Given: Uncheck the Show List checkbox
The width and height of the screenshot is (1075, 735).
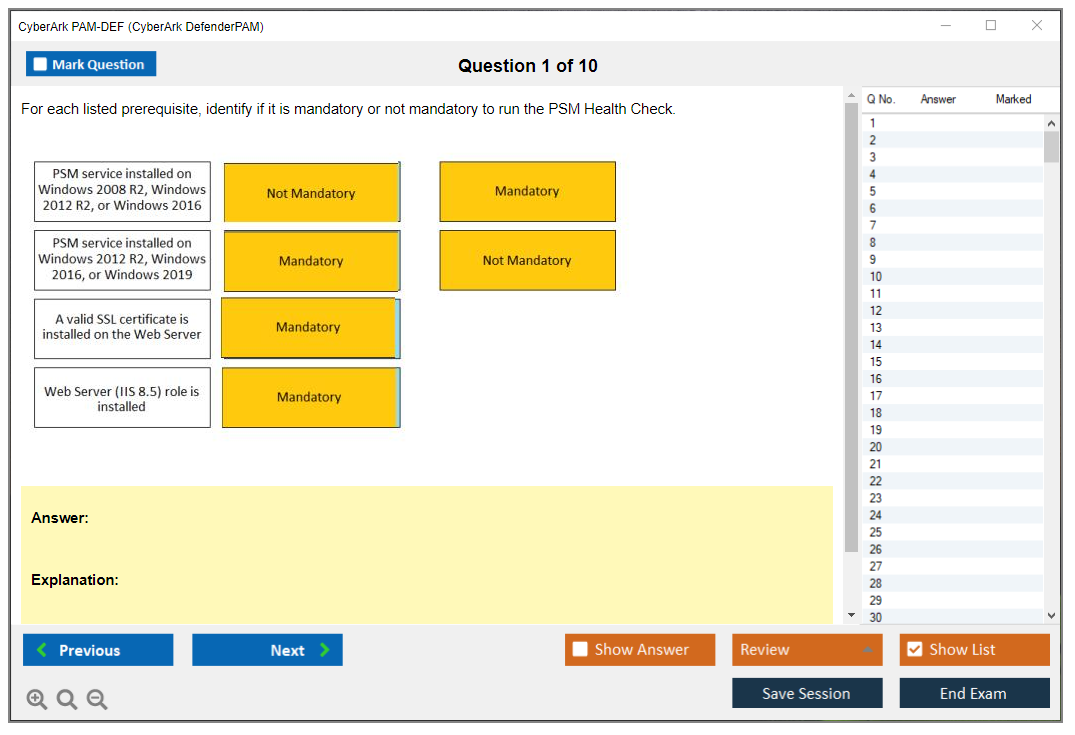Looking at the screenshot, I should click(x=914, y=650).
